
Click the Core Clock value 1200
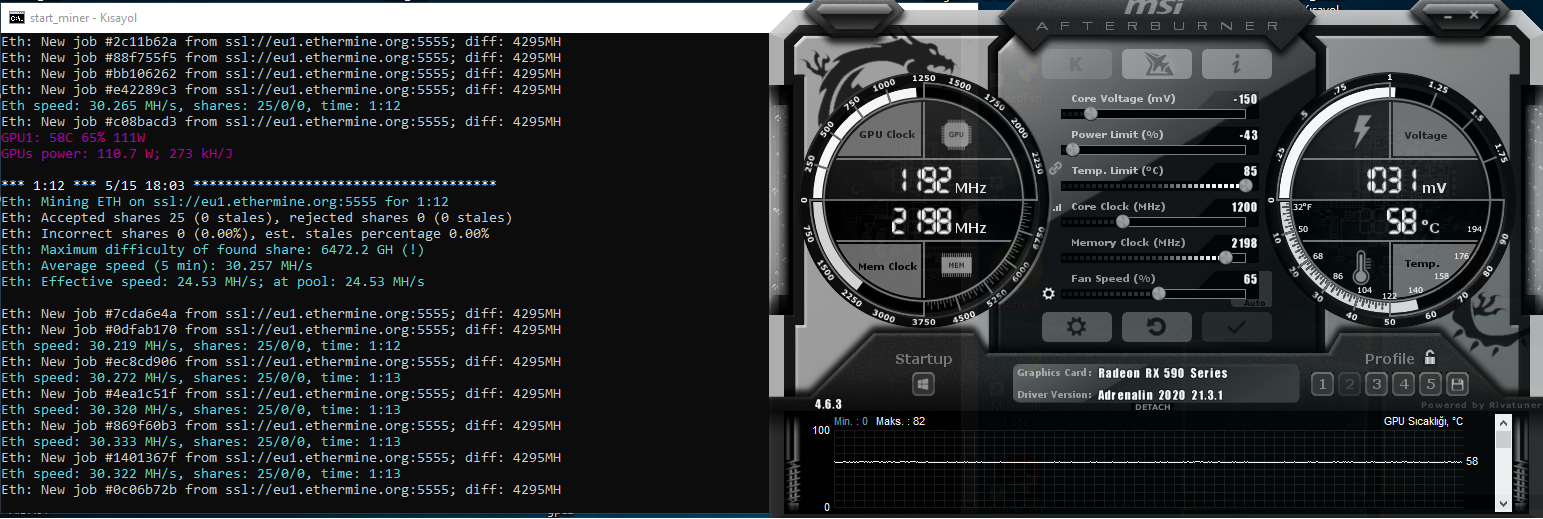(1244, 207)
